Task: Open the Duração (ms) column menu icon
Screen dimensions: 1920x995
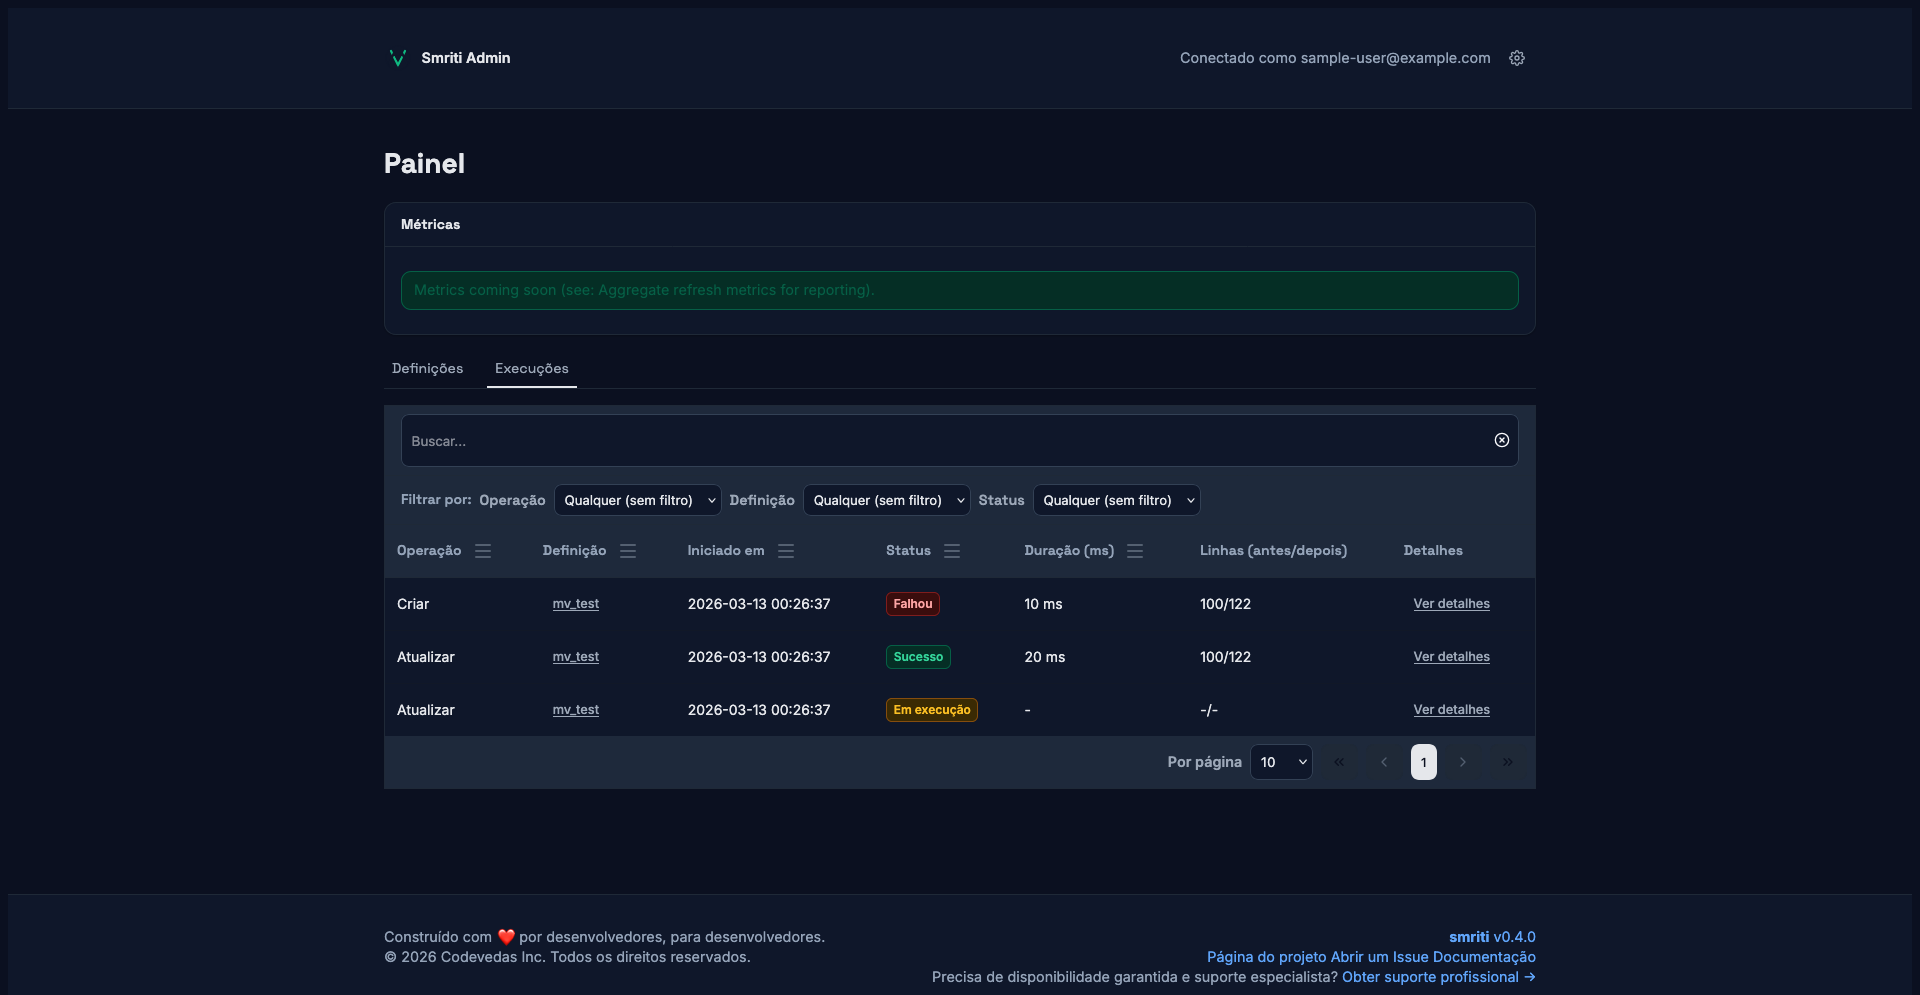Action: [1135, 551]
